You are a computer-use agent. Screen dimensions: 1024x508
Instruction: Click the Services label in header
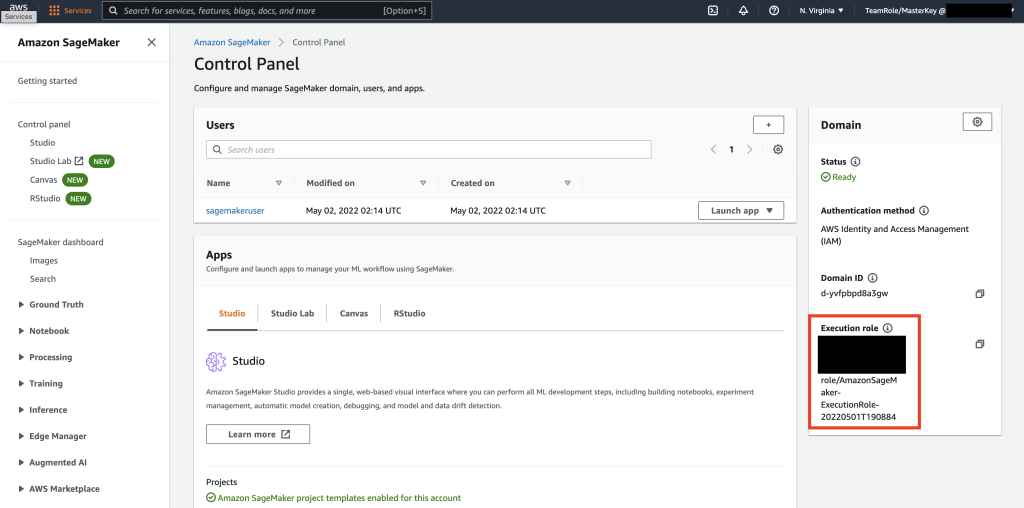pos(78,10)
